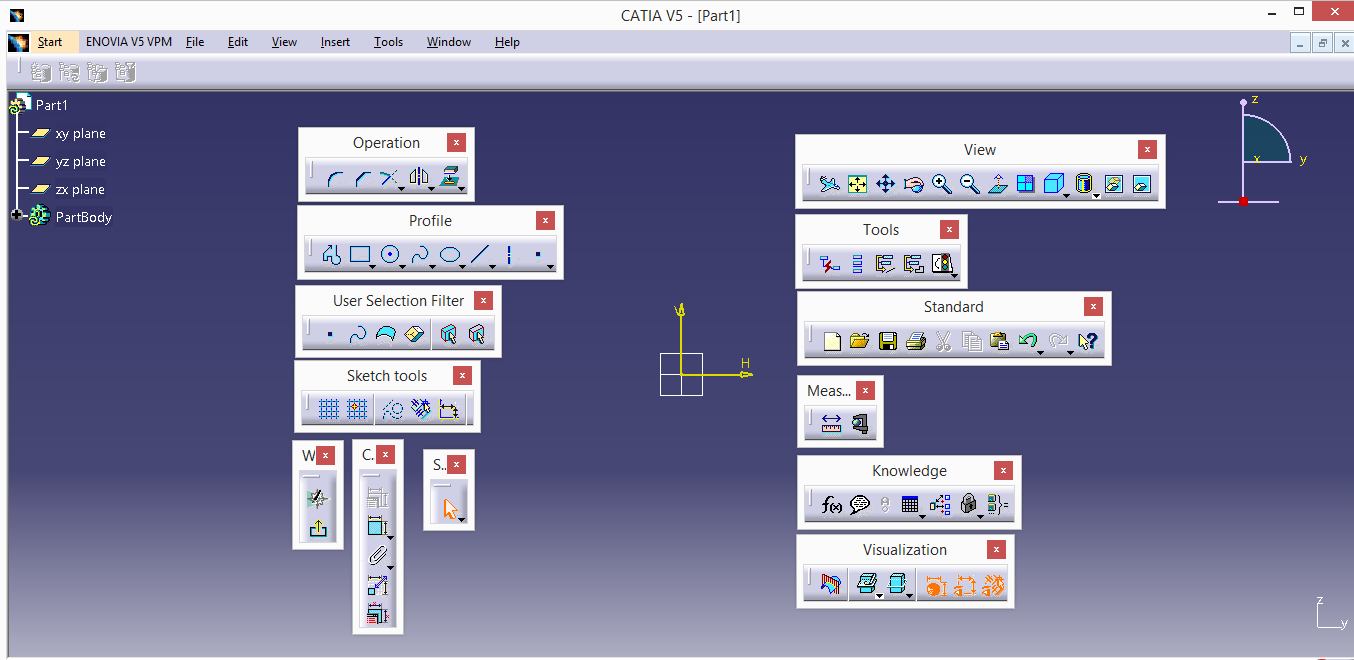Select the Corner tool in the Operation toolbar
Screen dimensions: 1354x660
pyautogui.click(x=335, y=177)
